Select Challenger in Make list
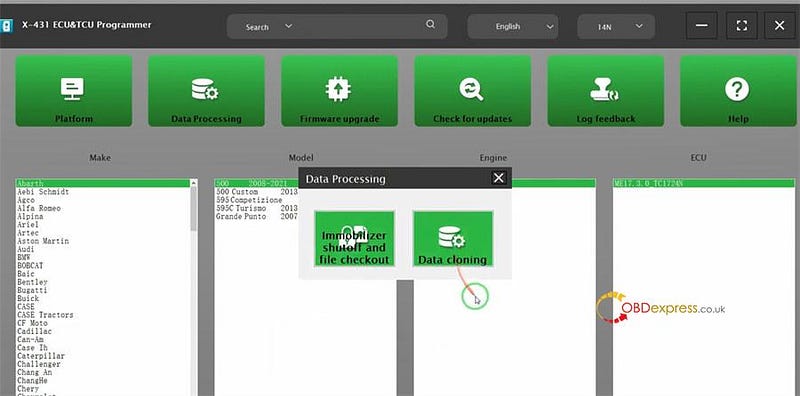 pos(103,364)
